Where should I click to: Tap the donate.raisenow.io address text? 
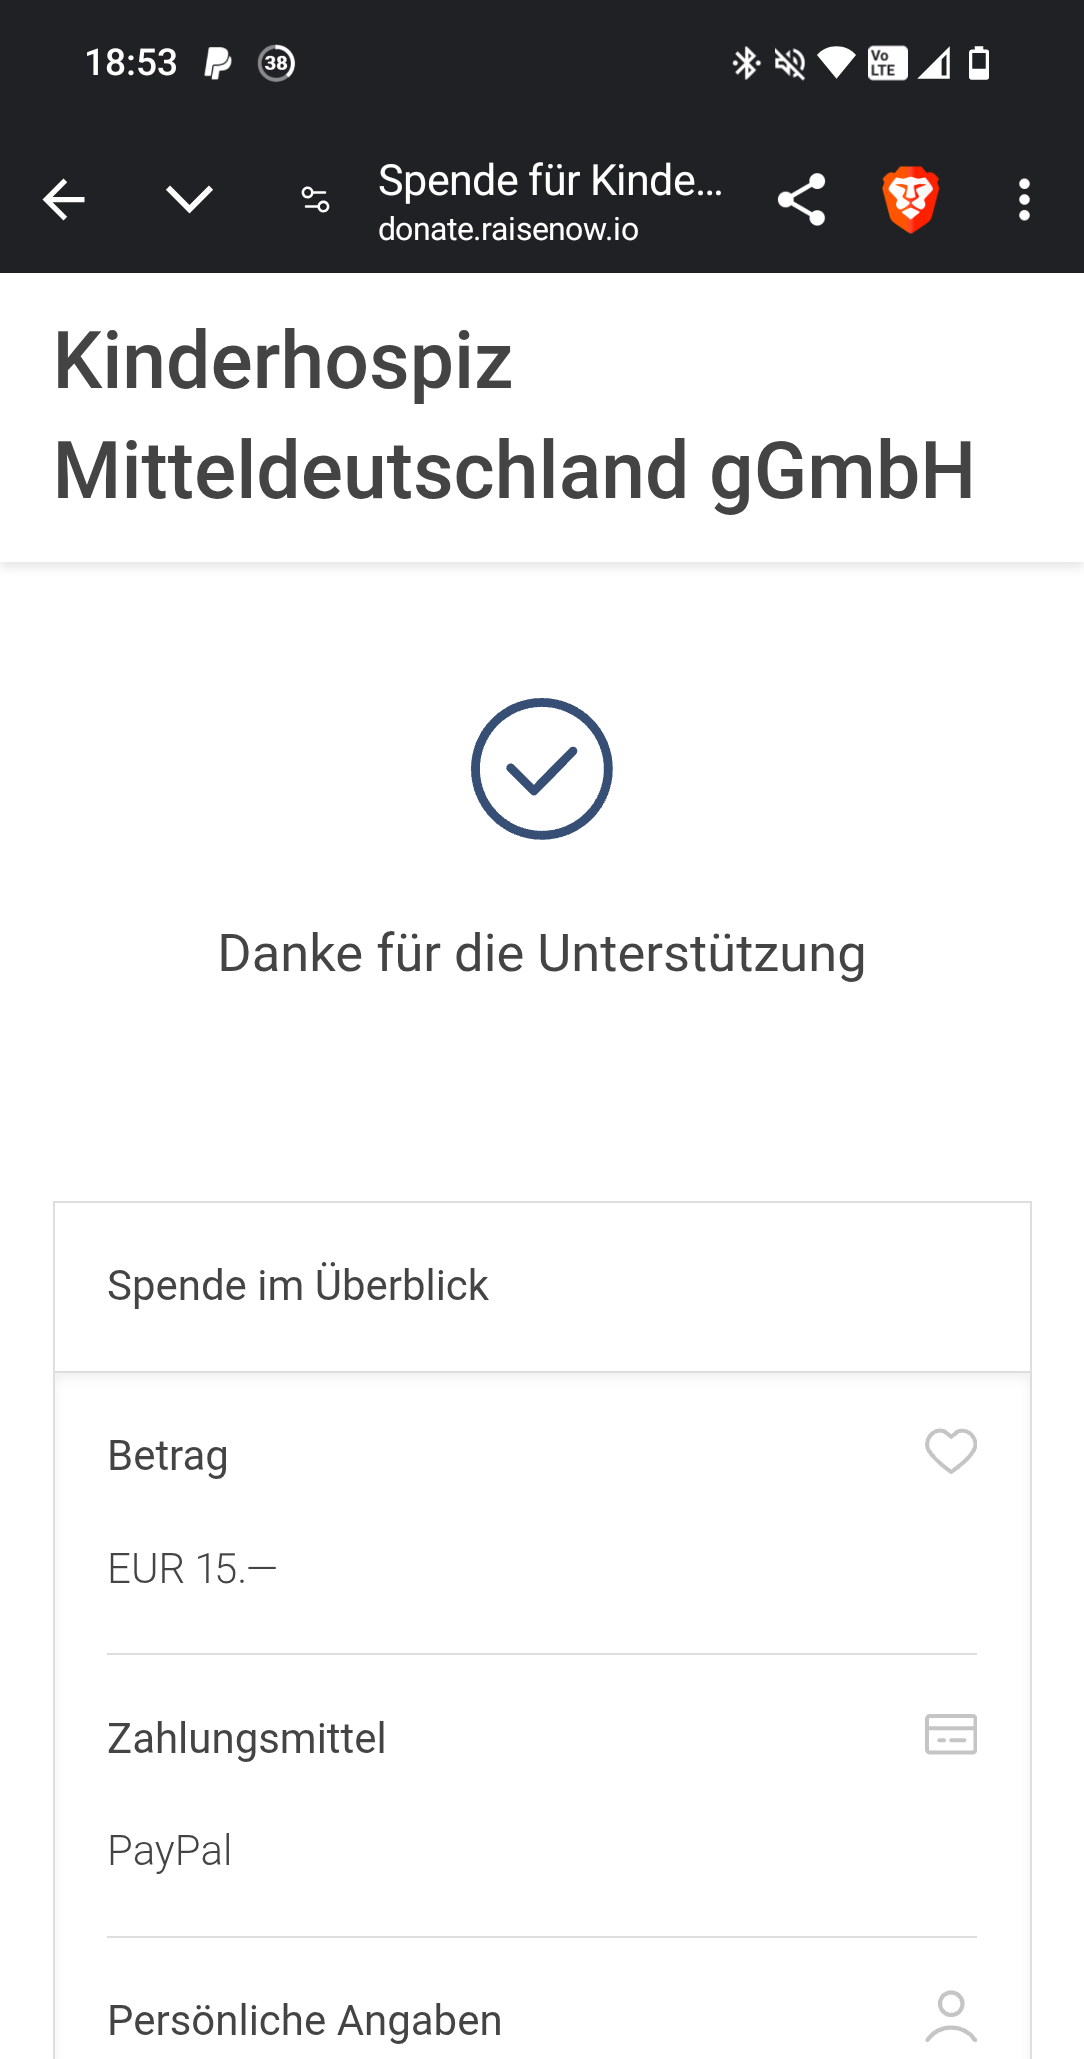click(x=508, y=230)
